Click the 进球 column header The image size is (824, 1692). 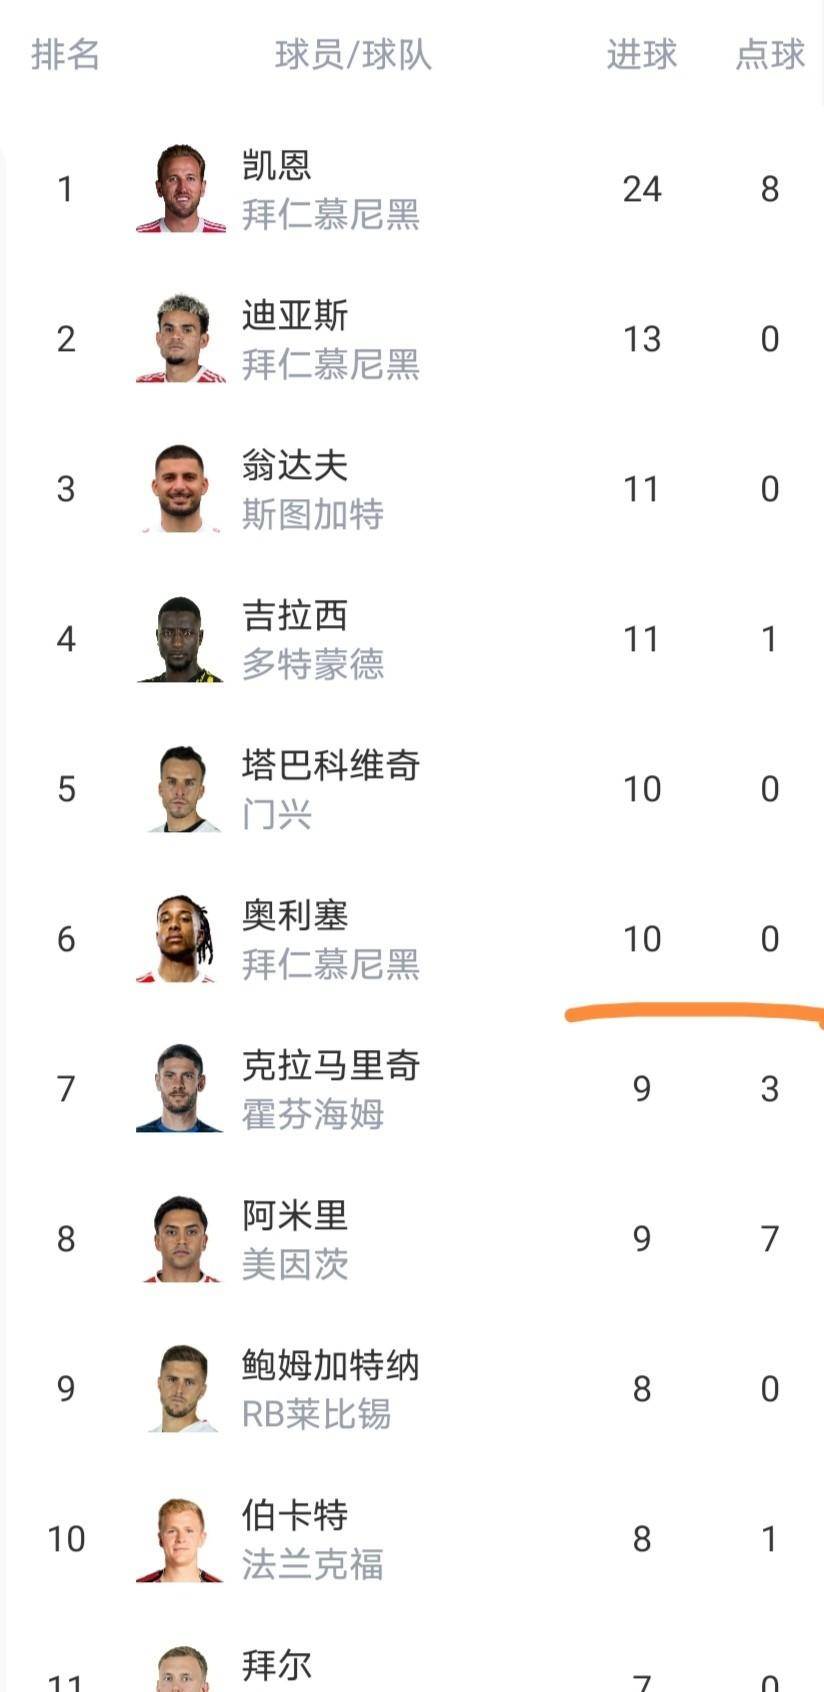coord(641,54)
